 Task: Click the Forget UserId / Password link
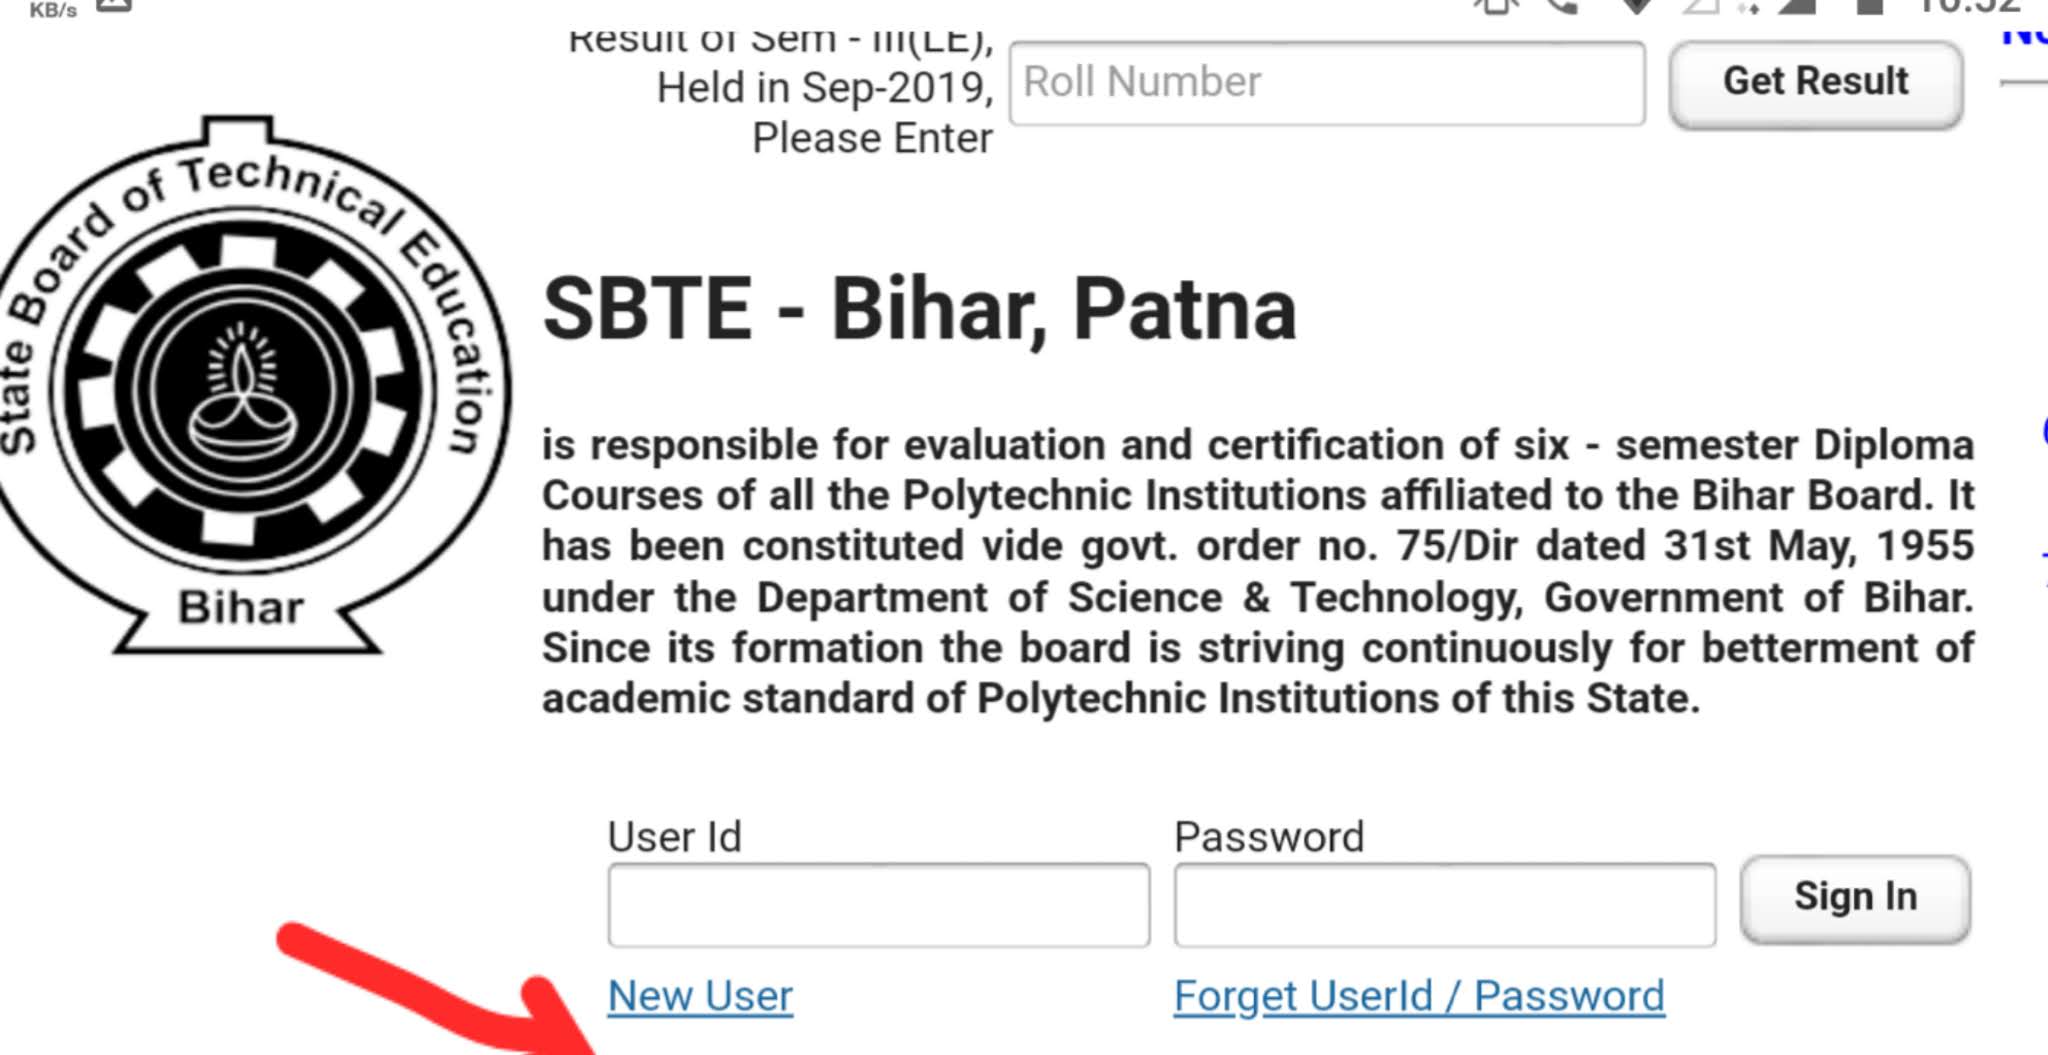pos(1418,994)
